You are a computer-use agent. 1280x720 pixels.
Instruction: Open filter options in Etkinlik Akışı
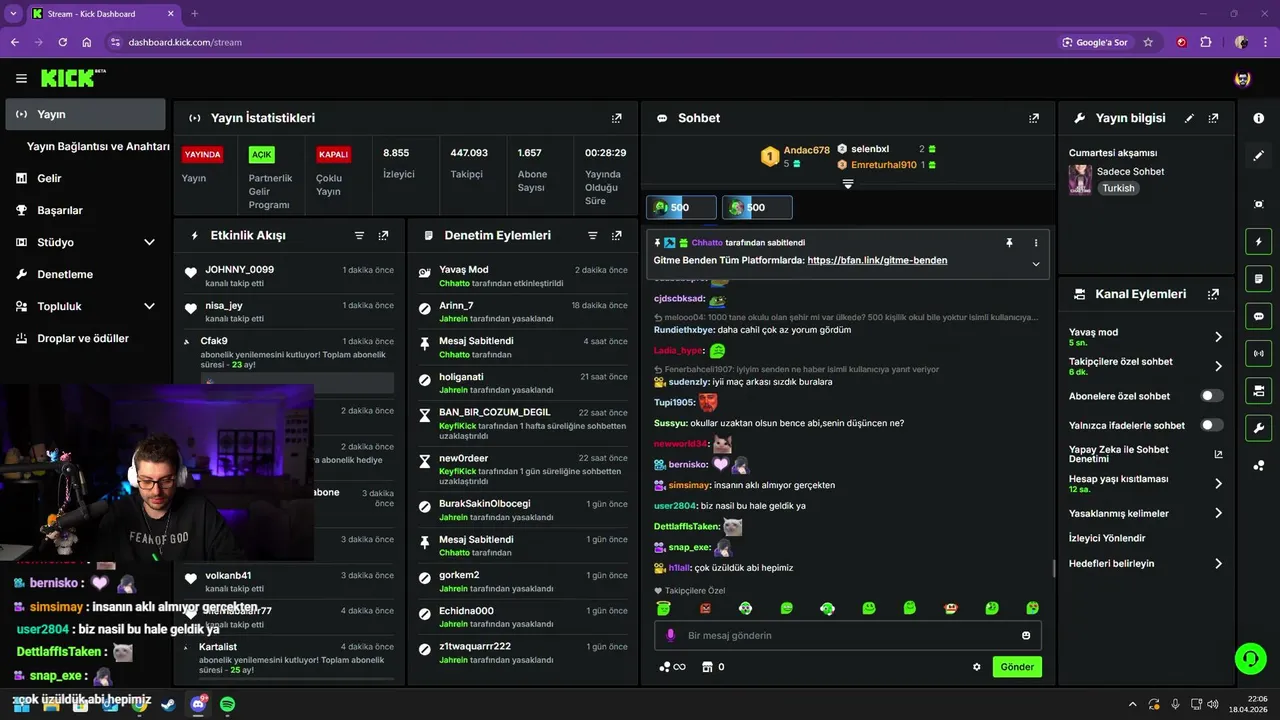359,236
